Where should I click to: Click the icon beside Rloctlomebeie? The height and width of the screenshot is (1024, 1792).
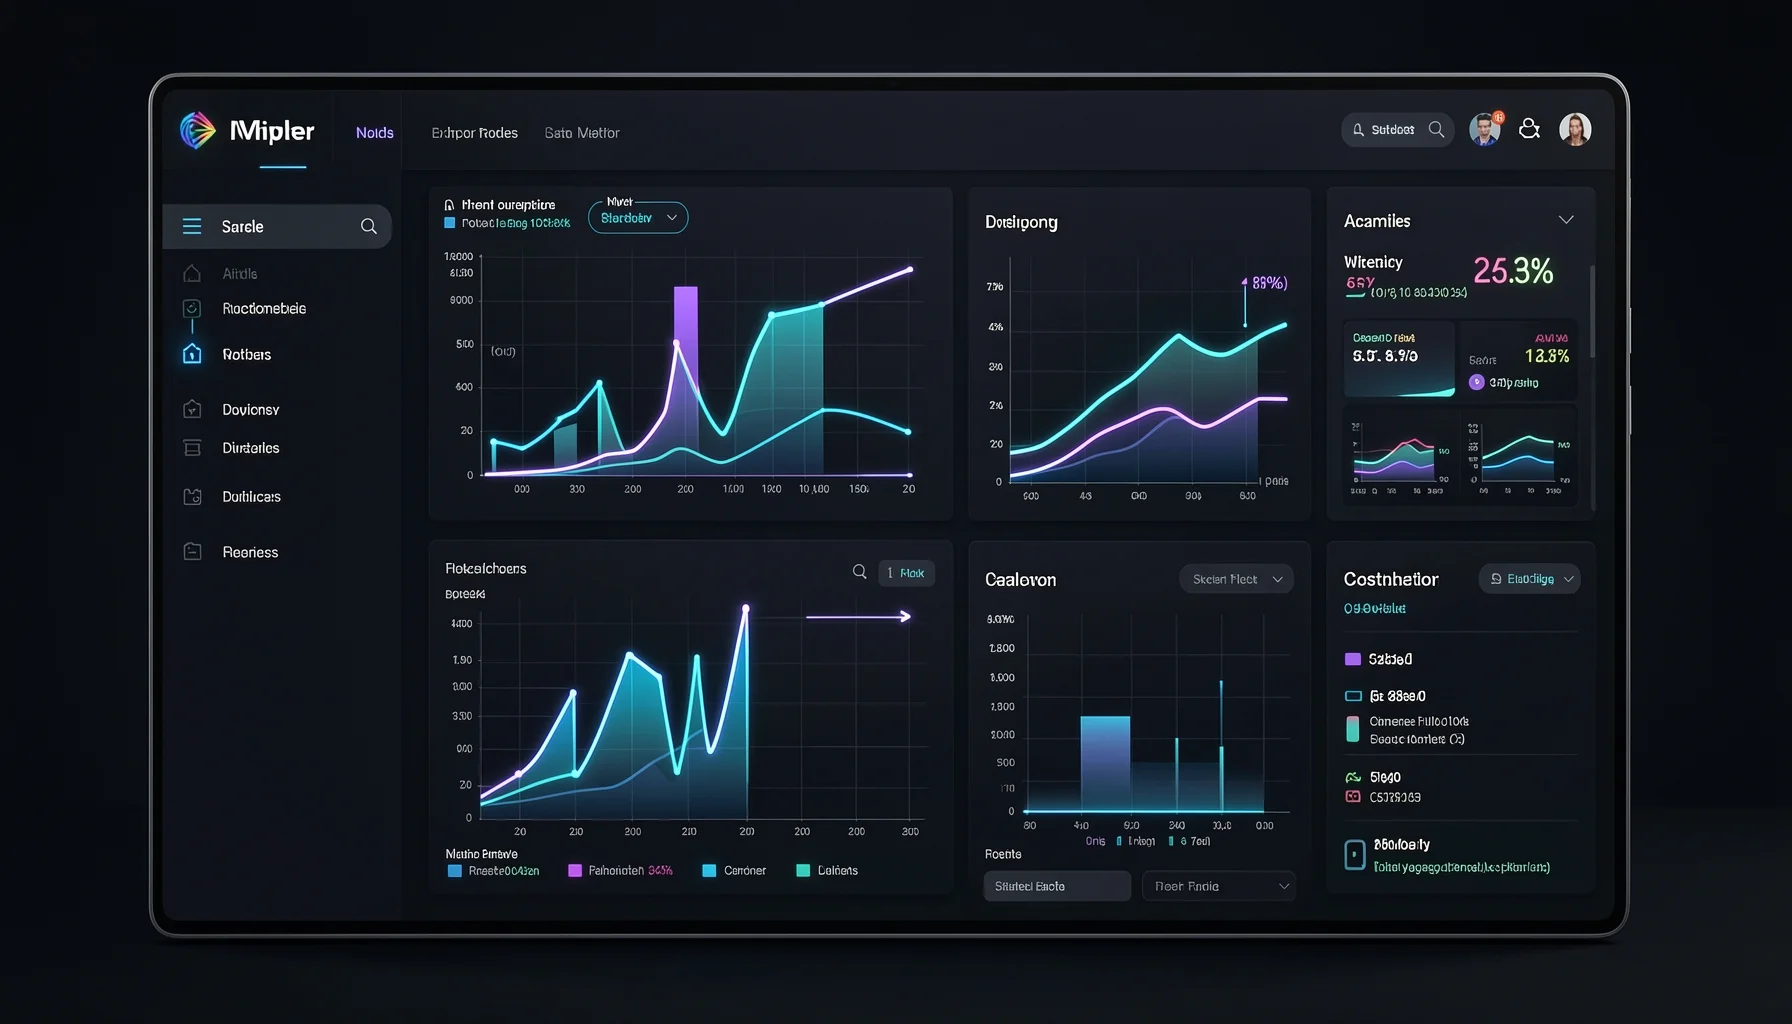[192, 308]
